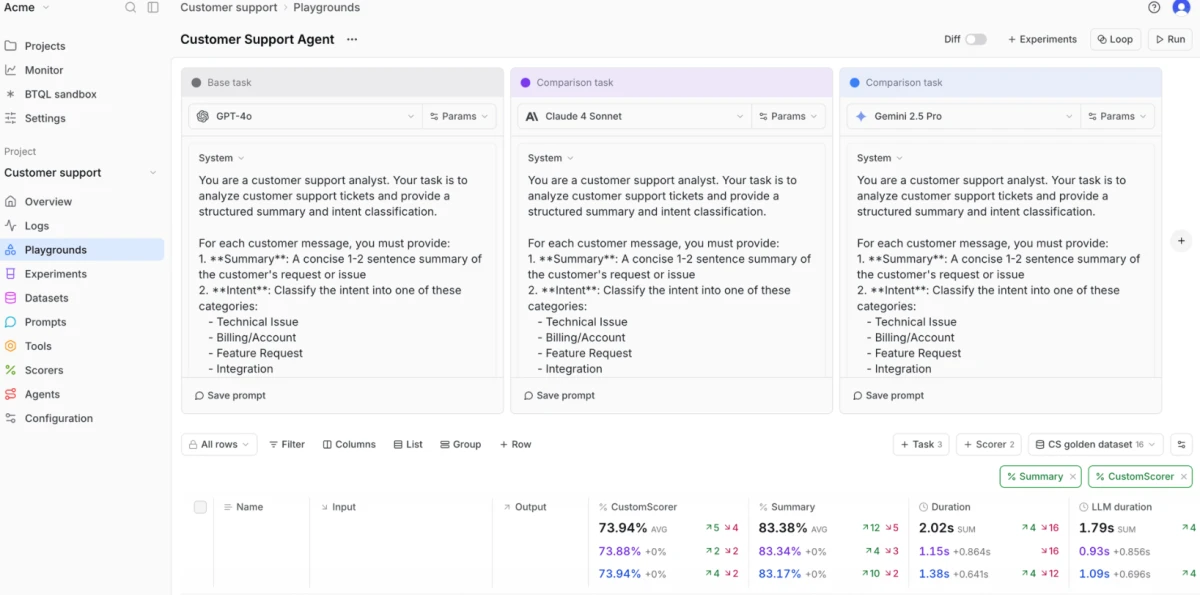
Task: Open Scorers in the sidebar
Action: click(42, 370)
